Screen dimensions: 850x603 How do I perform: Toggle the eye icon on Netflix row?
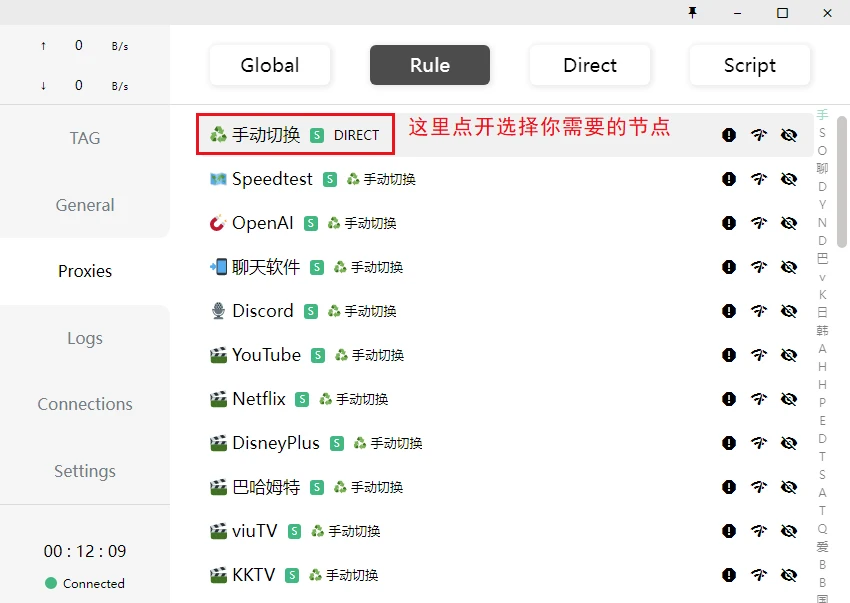coord(789,399)
